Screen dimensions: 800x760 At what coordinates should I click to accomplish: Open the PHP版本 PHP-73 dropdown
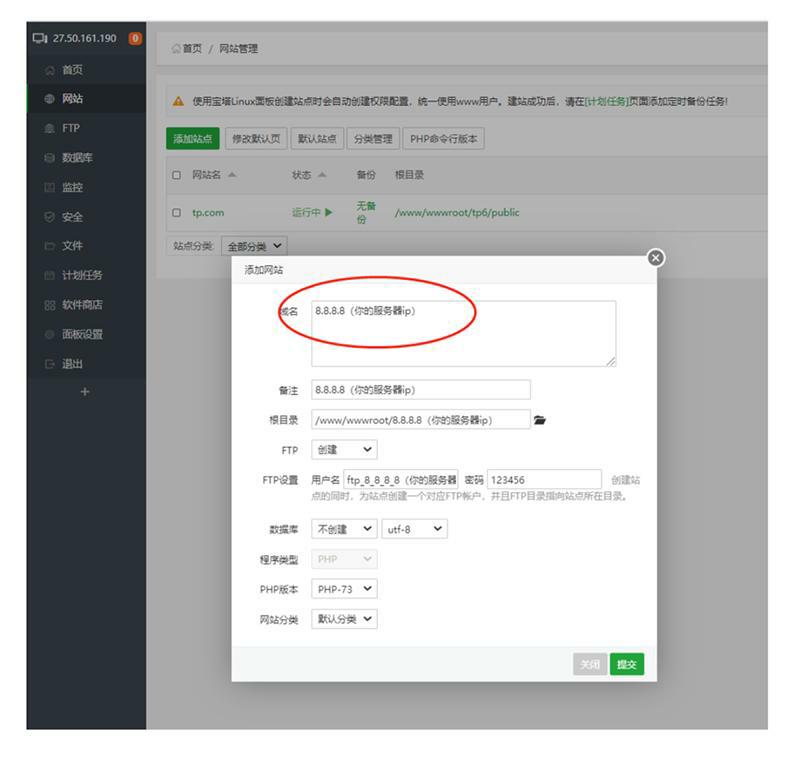344,589
